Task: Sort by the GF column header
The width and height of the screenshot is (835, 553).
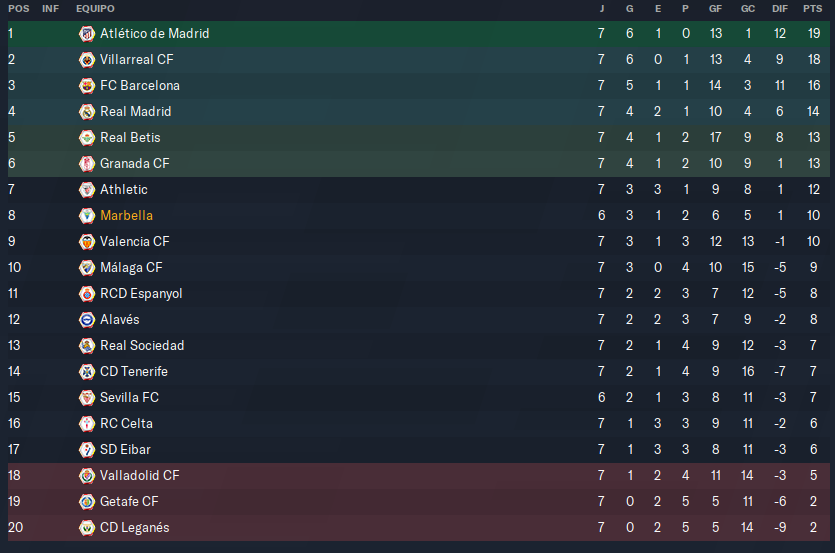Action: pos(715,9)
